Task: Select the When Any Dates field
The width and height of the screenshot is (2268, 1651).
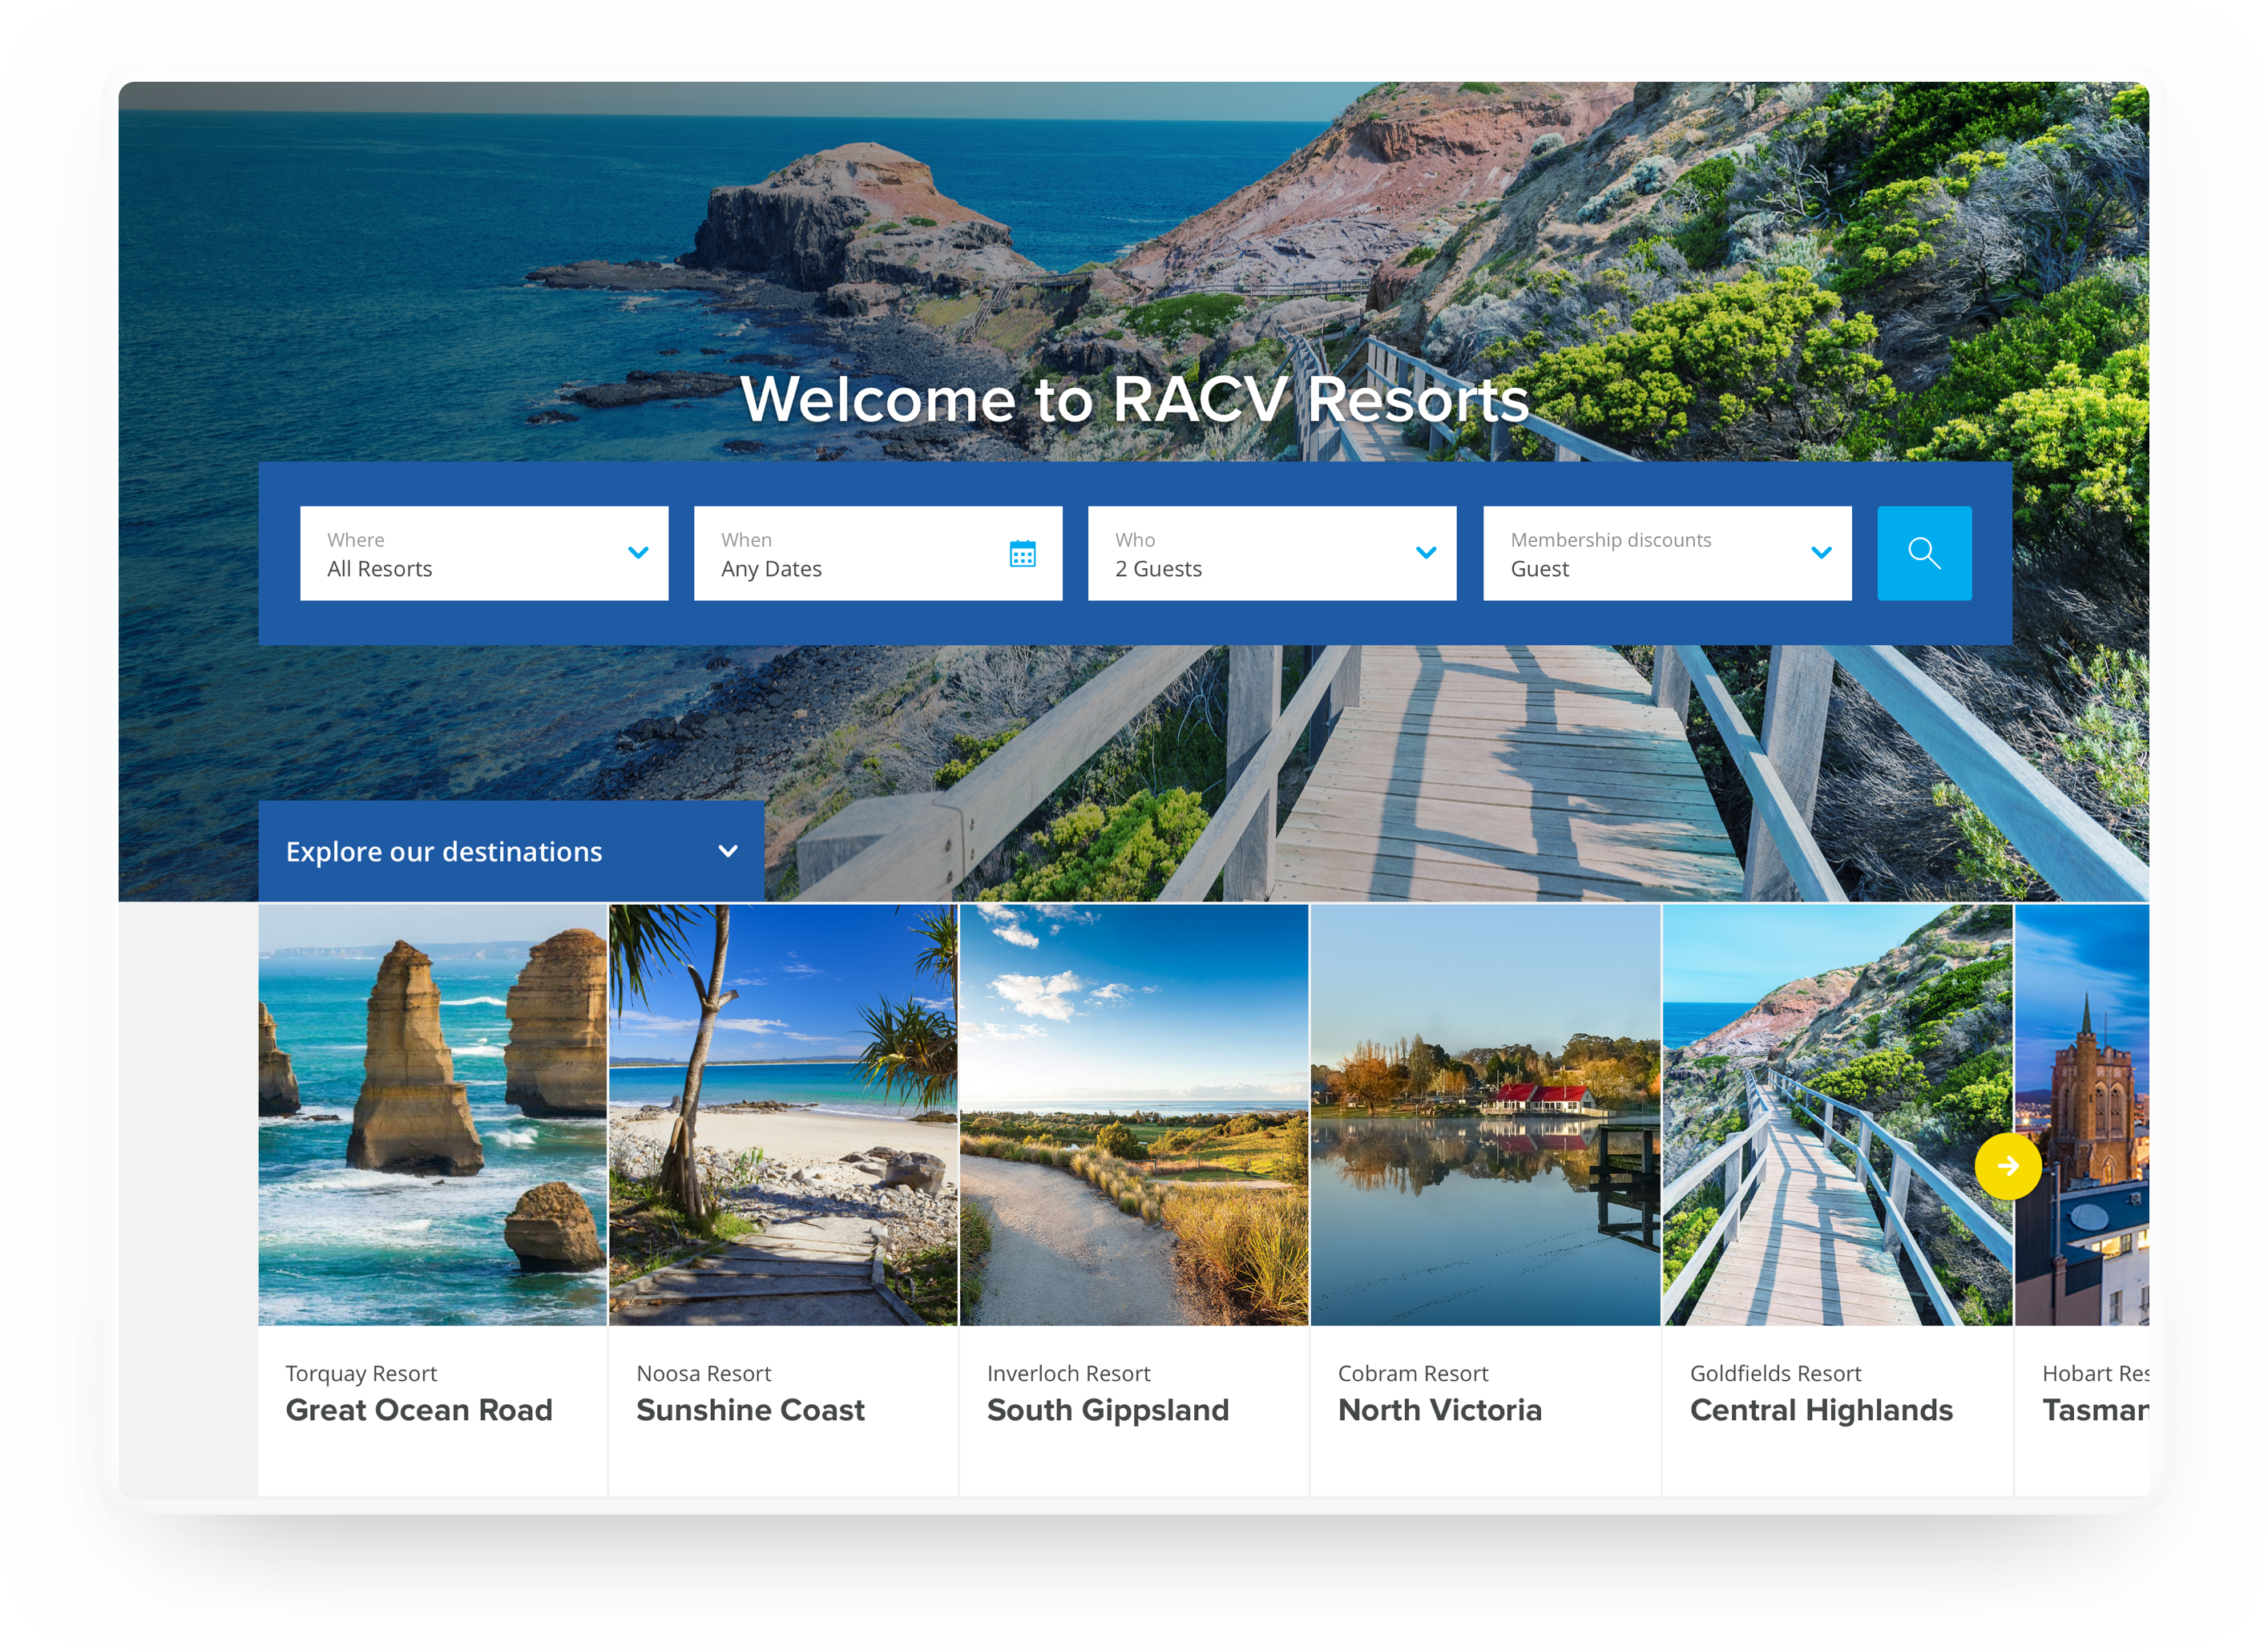Action: point(877,553)
